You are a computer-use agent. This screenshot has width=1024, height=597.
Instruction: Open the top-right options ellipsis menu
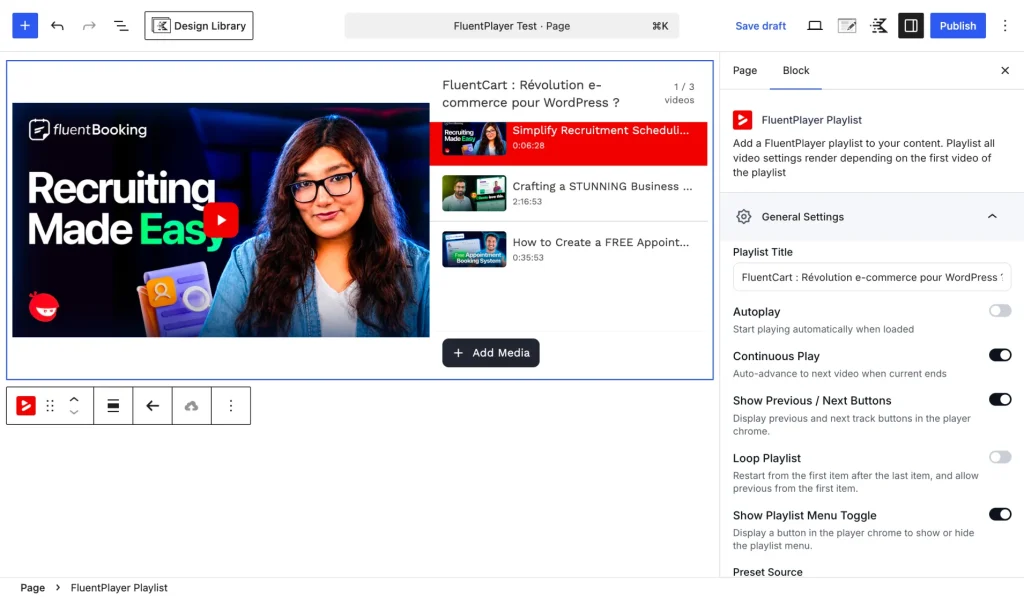pos(1005,25)
